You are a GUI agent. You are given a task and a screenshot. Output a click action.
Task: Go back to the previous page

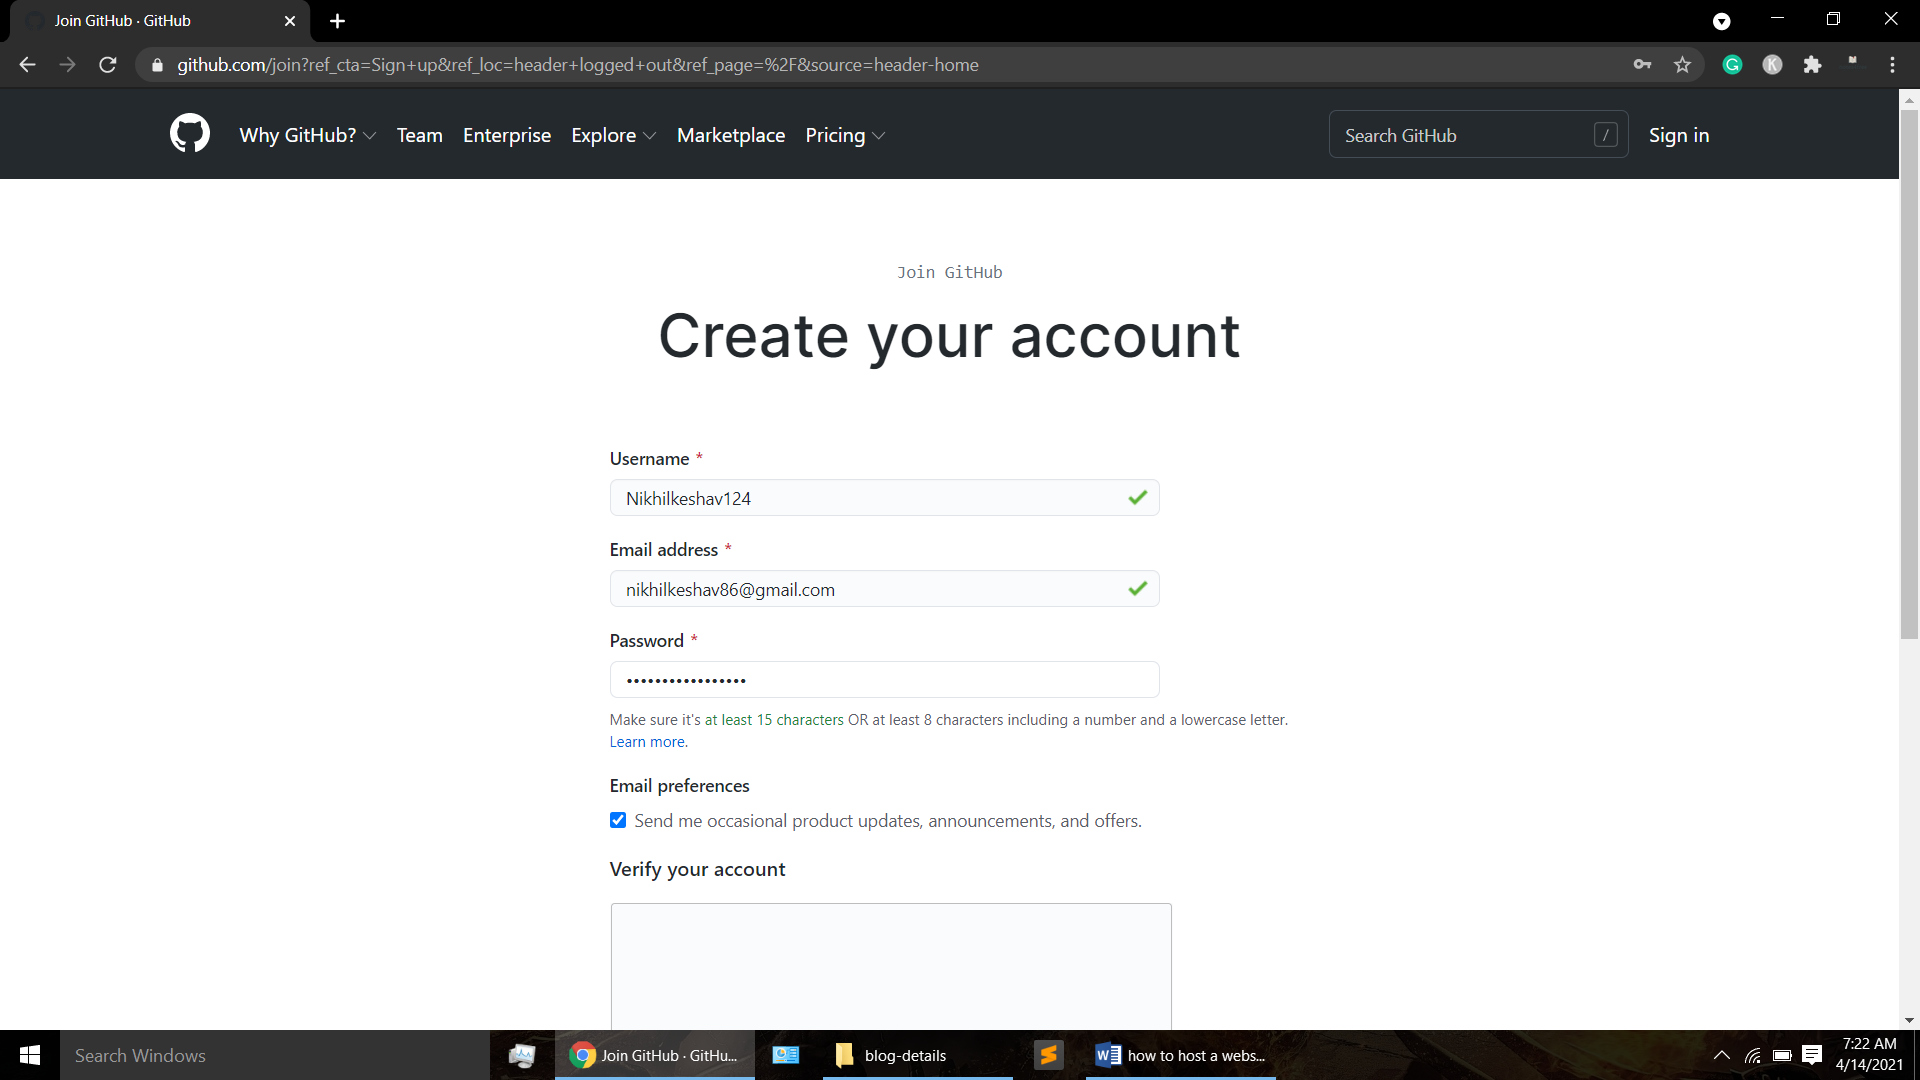coord(27,65)
